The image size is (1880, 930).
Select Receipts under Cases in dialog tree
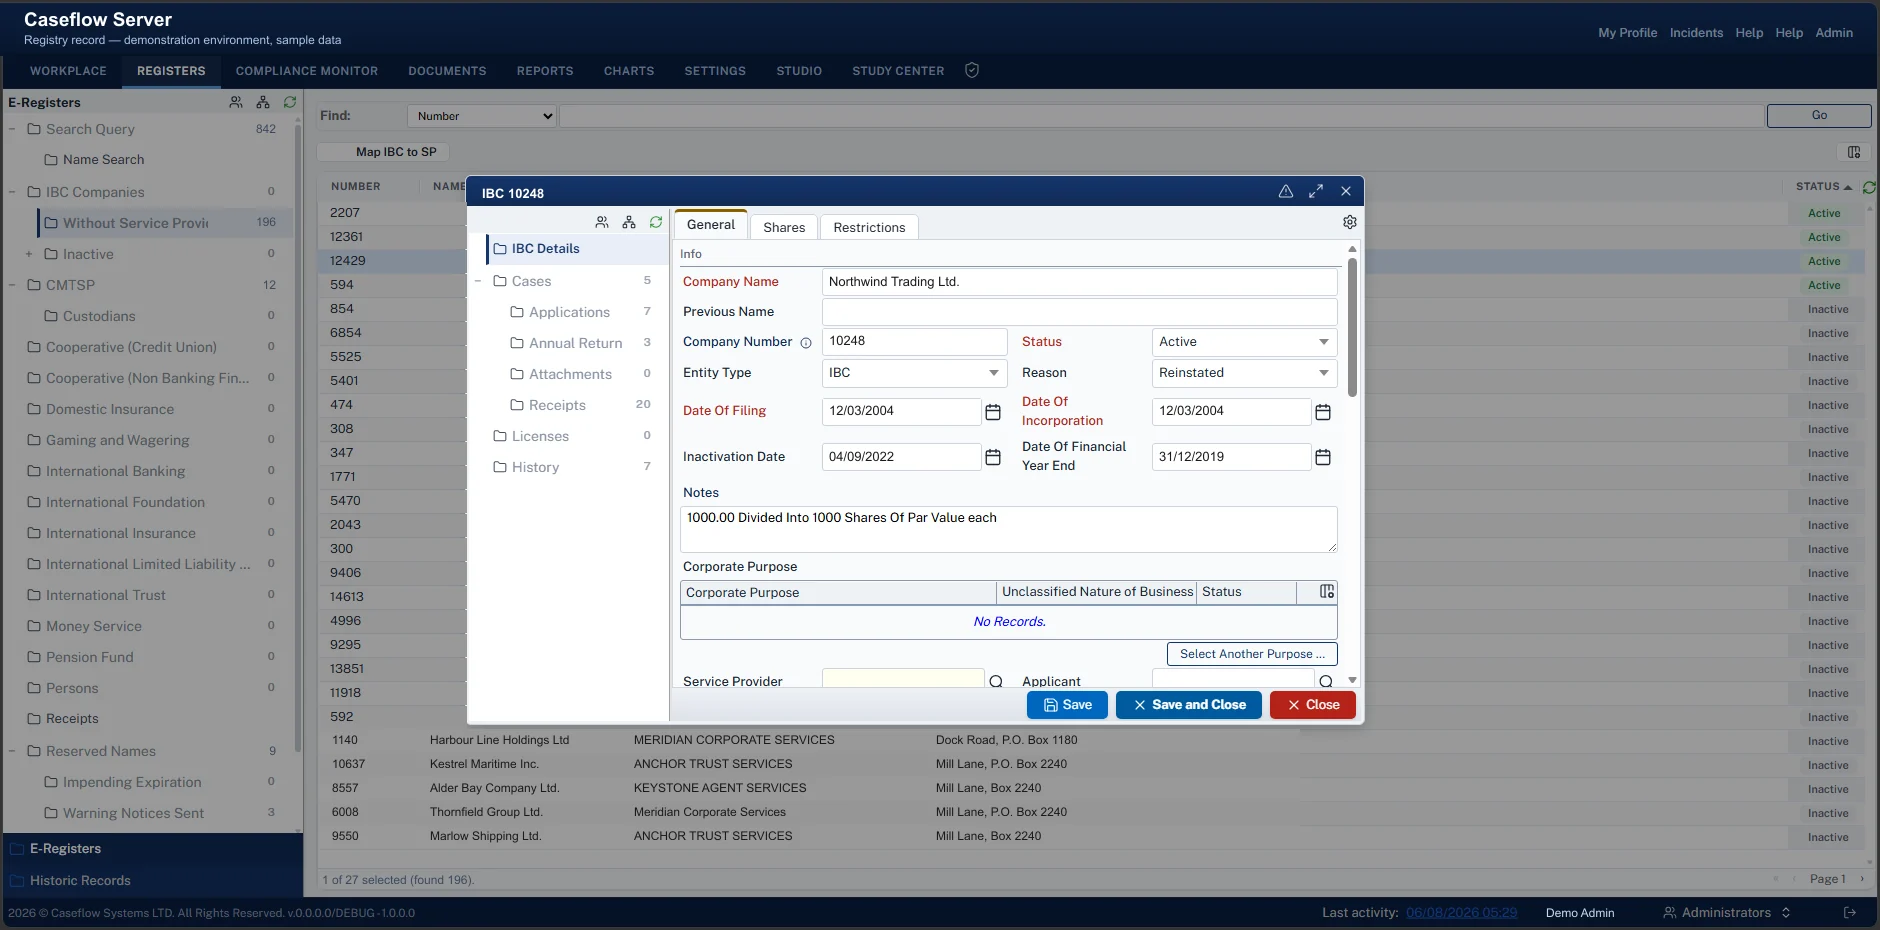(x=557, y=405)
